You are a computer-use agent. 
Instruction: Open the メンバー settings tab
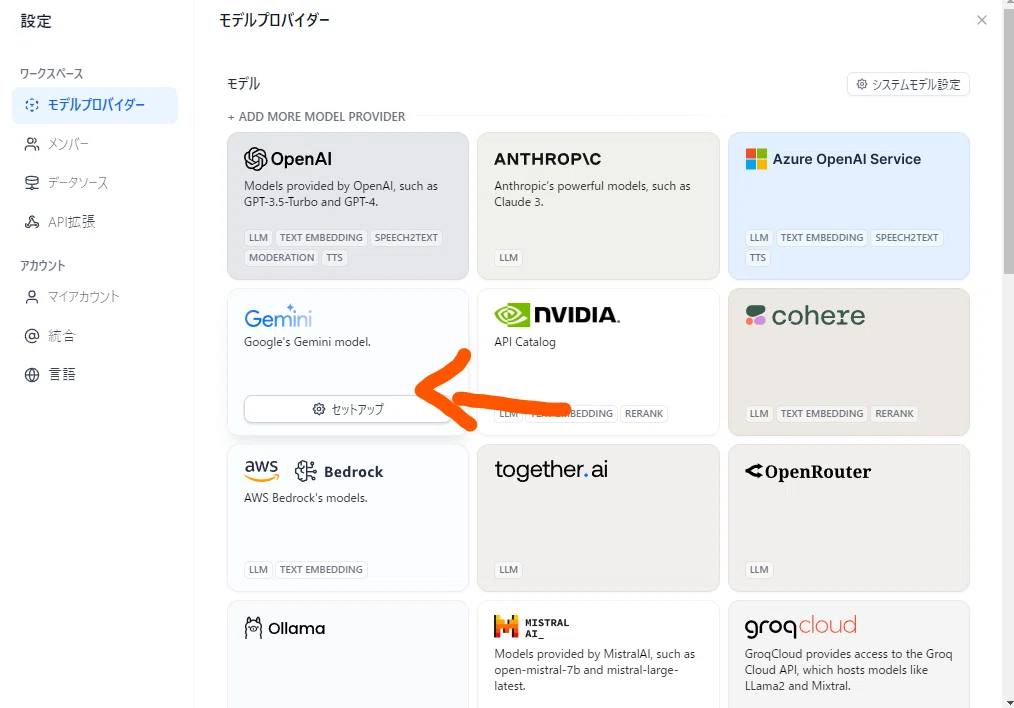95,144
